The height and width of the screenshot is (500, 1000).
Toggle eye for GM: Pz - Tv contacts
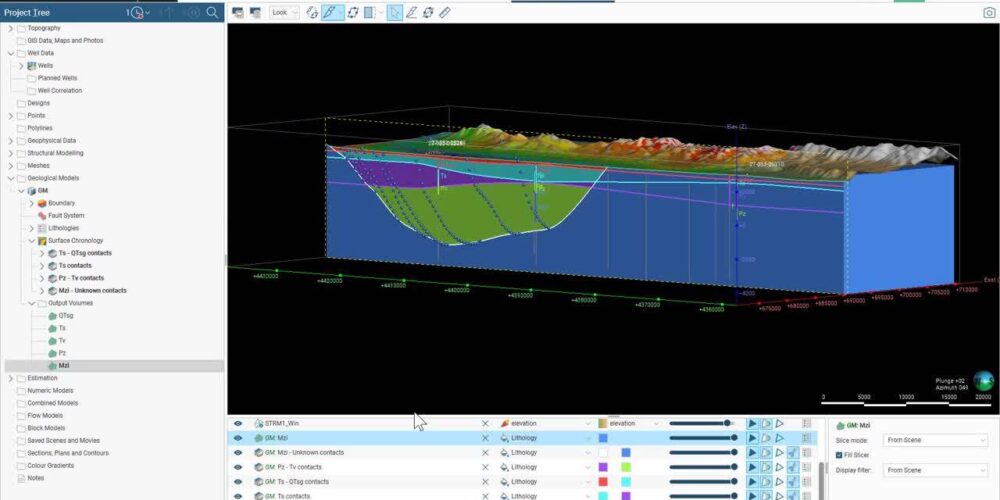coord(238,467)
